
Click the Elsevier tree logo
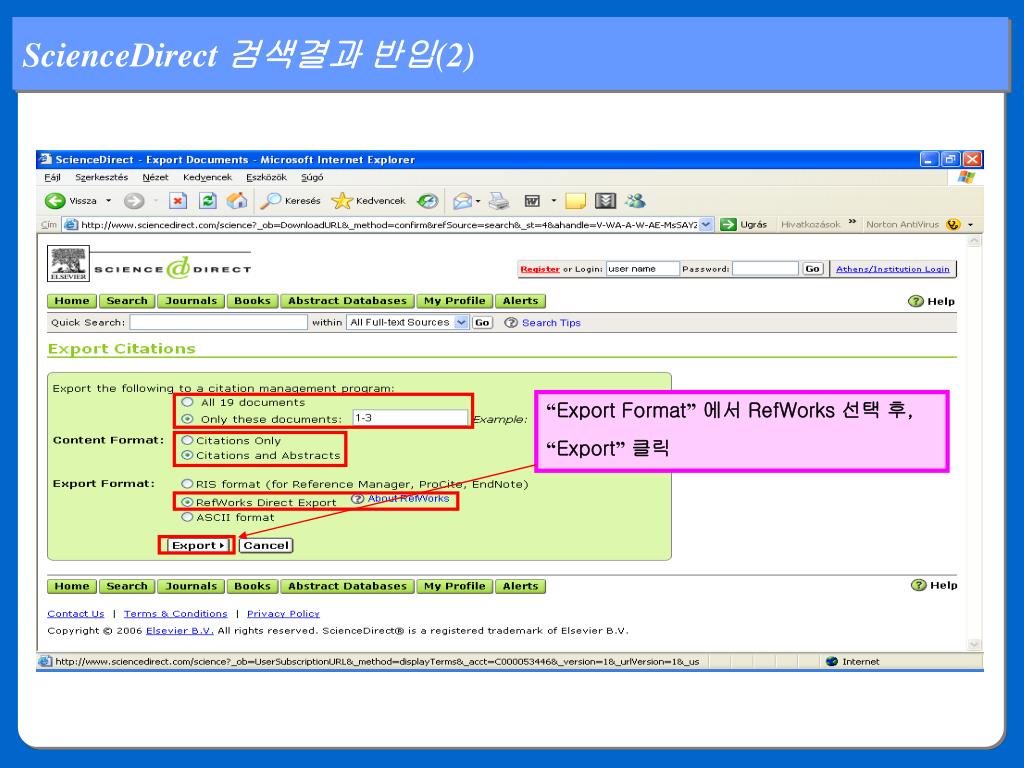(69, 264)
